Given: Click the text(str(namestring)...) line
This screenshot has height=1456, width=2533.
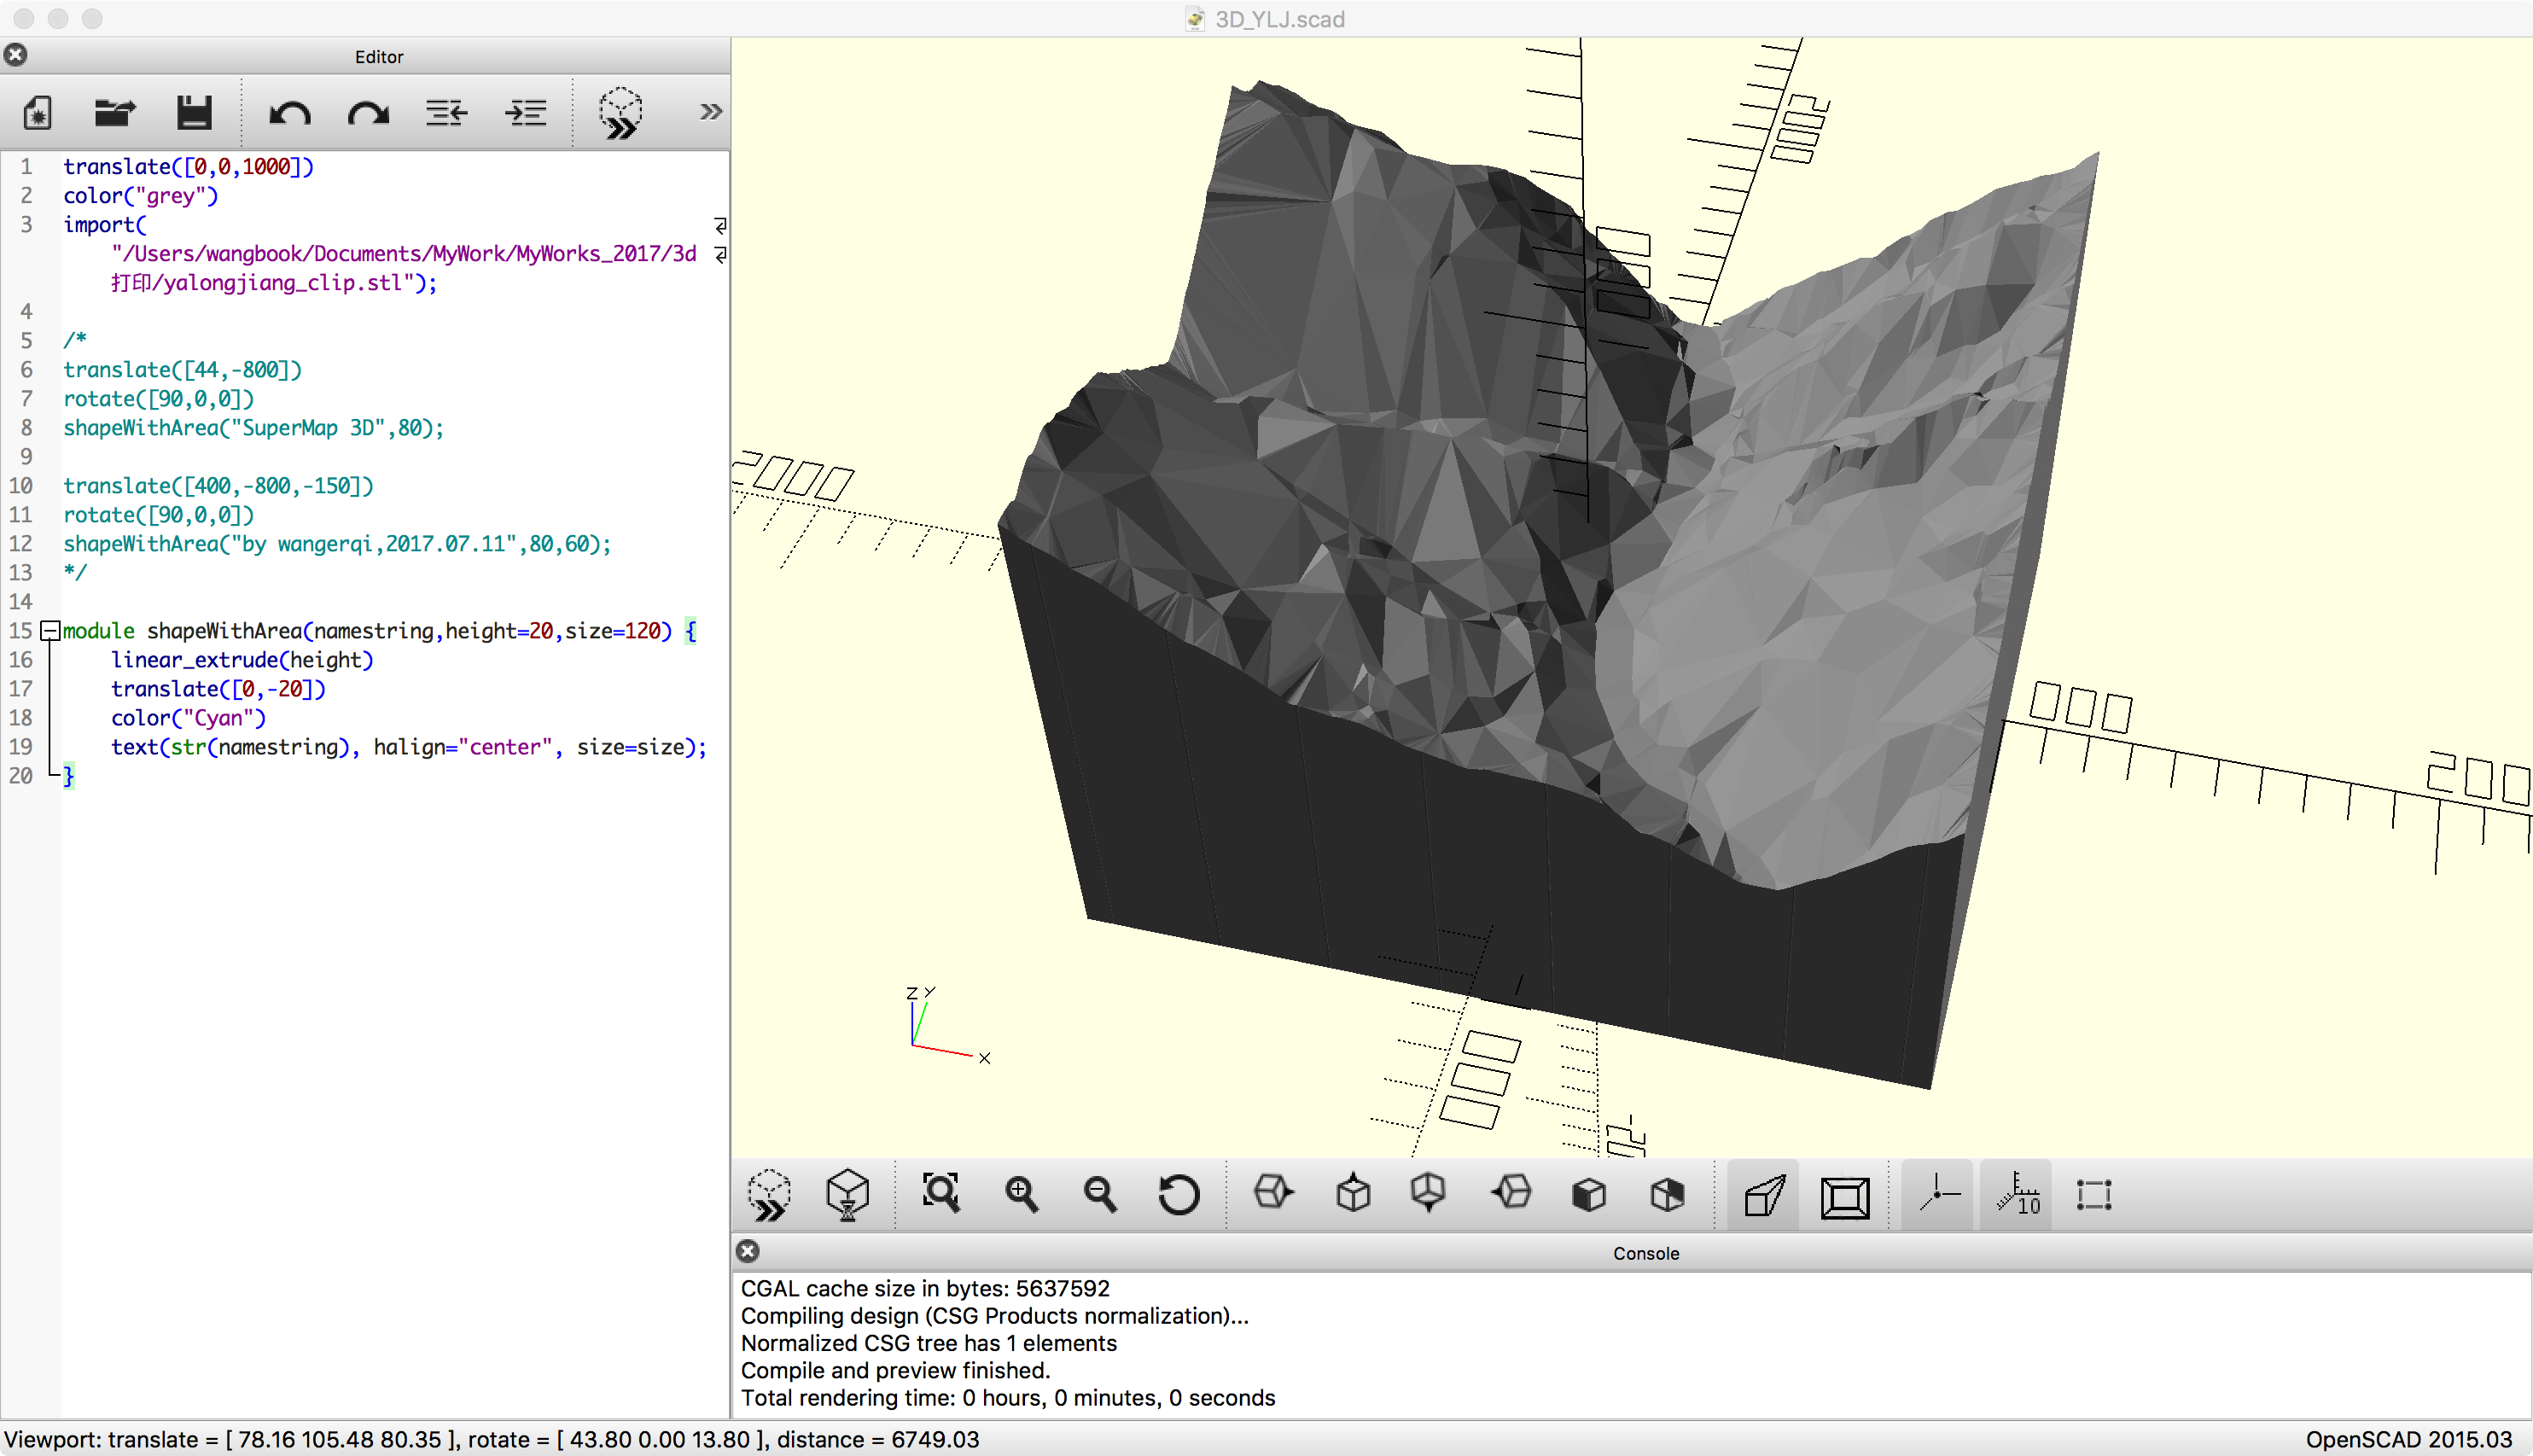Looking at the screenshot, I should point(409,747).
